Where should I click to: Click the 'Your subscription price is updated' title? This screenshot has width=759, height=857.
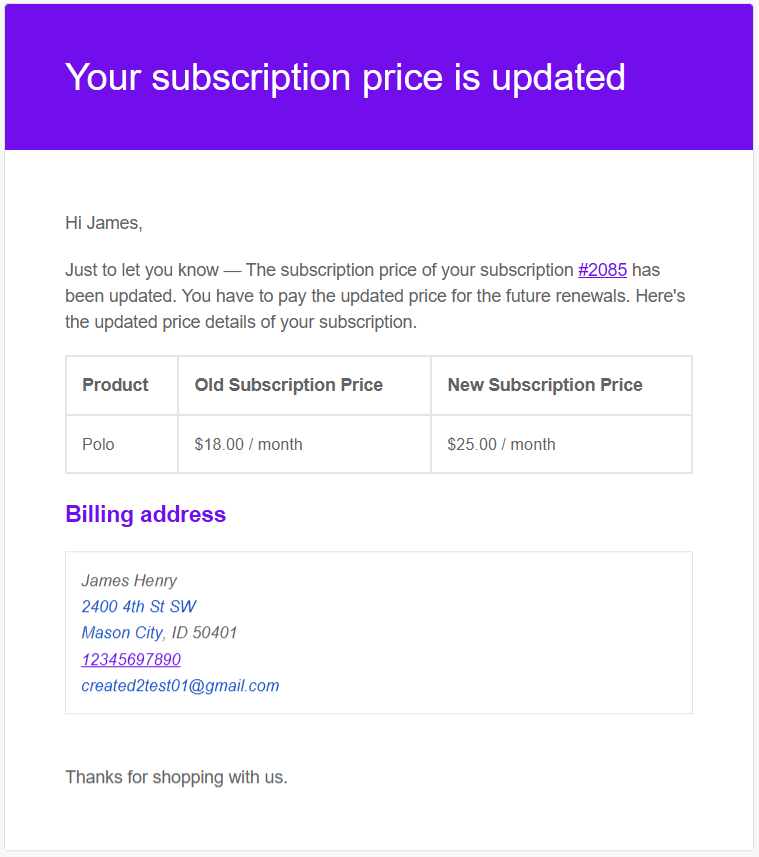coord(345,77)
